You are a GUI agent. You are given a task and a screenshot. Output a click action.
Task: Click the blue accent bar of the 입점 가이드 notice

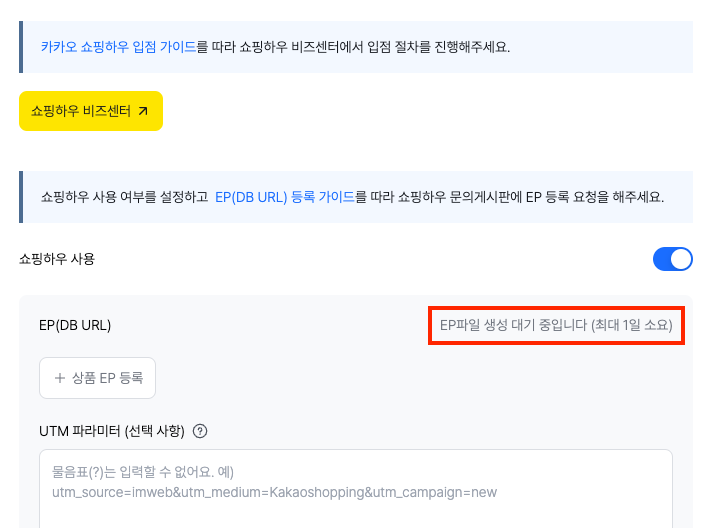pos(21,47)
